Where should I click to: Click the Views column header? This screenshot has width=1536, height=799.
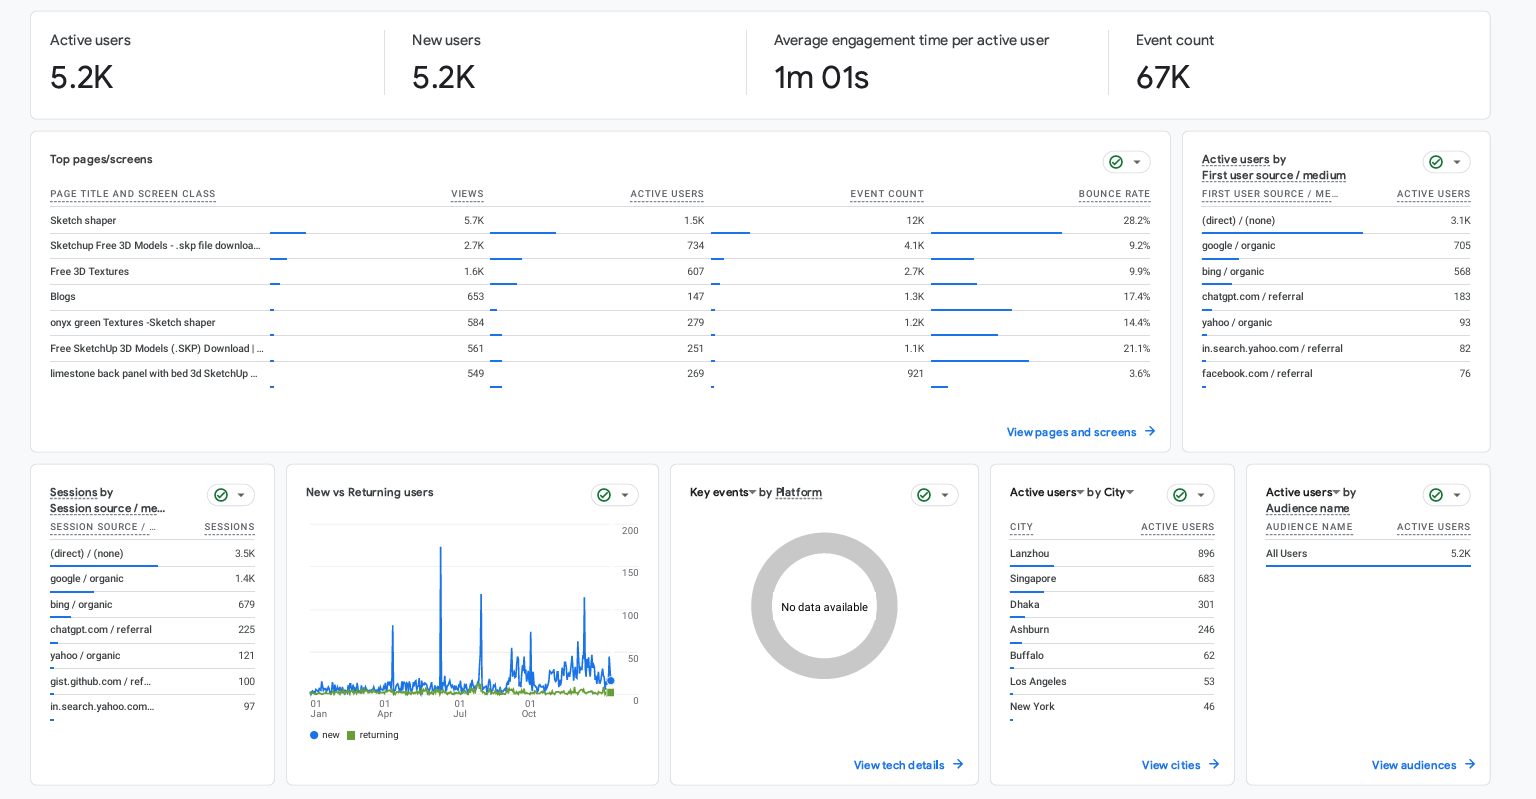click(x=467, y=194)
